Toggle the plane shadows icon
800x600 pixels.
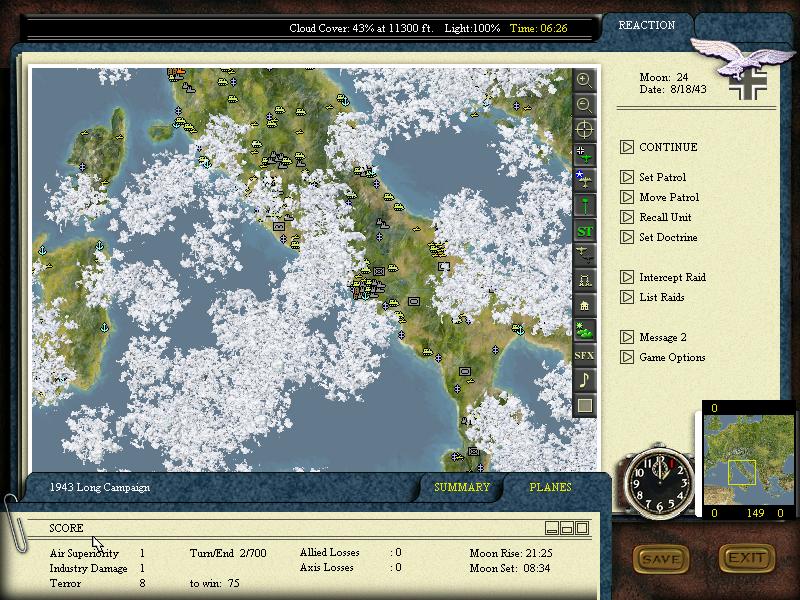click(x=584, y=255)
